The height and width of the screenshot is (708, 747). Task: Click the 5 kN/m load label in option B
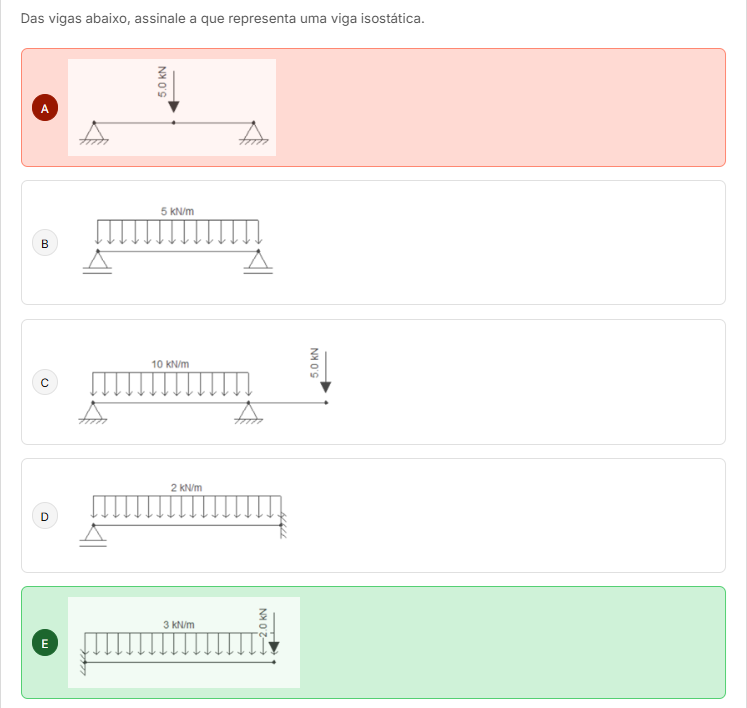[178, 212]
